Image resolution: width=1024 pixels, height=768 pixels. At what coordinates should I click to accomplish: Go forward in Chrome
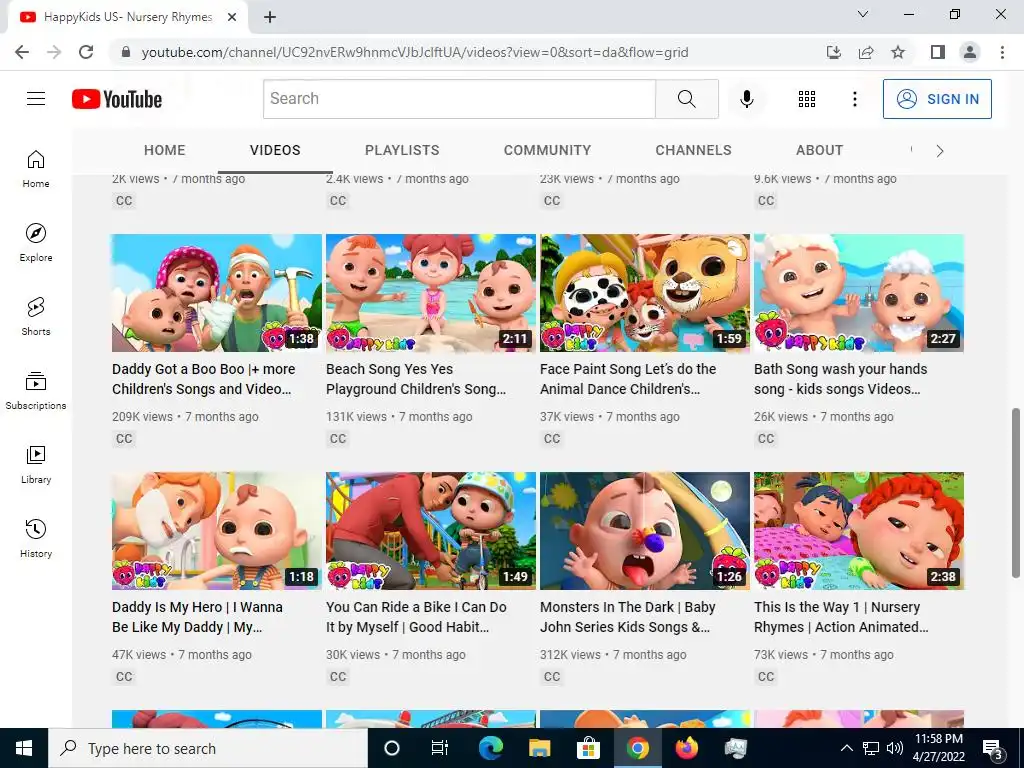click(x=54, y=52)
